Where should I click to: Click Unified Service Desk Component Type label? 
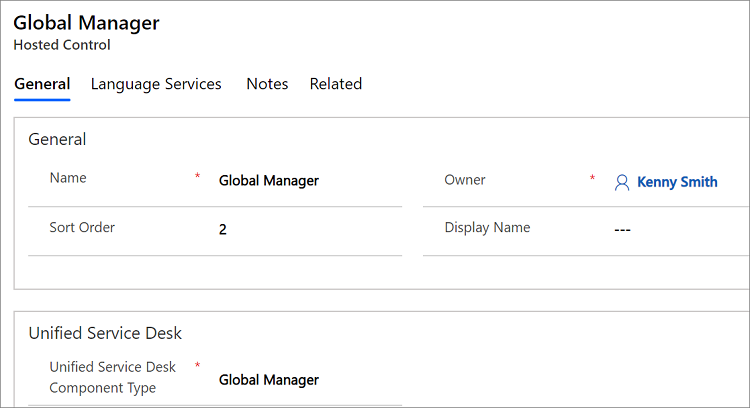[x=112, y=377]
